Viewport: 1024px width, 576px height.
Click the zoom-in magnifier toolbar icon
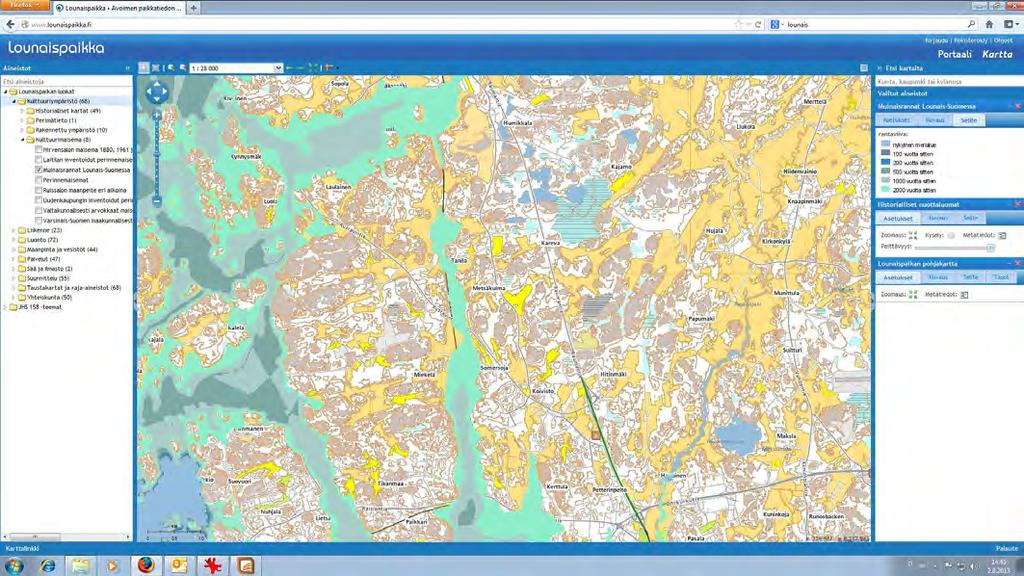tap(171, 68)
